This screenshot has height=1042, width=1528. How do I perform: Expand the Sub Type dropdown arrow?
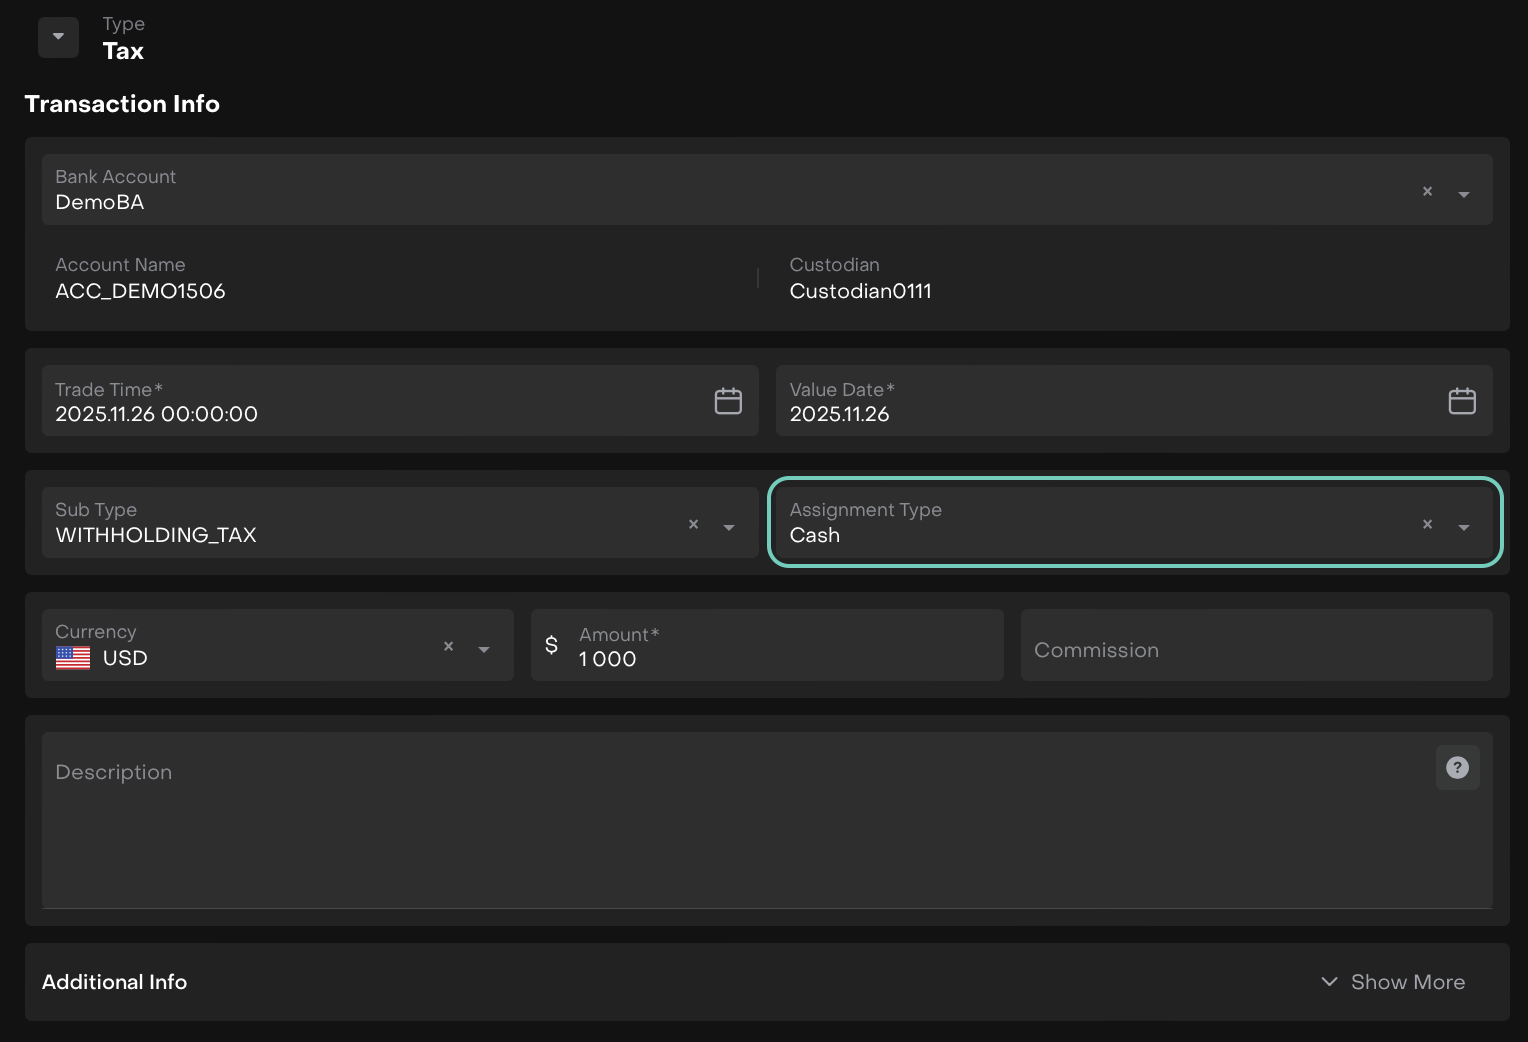click(729, 527)
